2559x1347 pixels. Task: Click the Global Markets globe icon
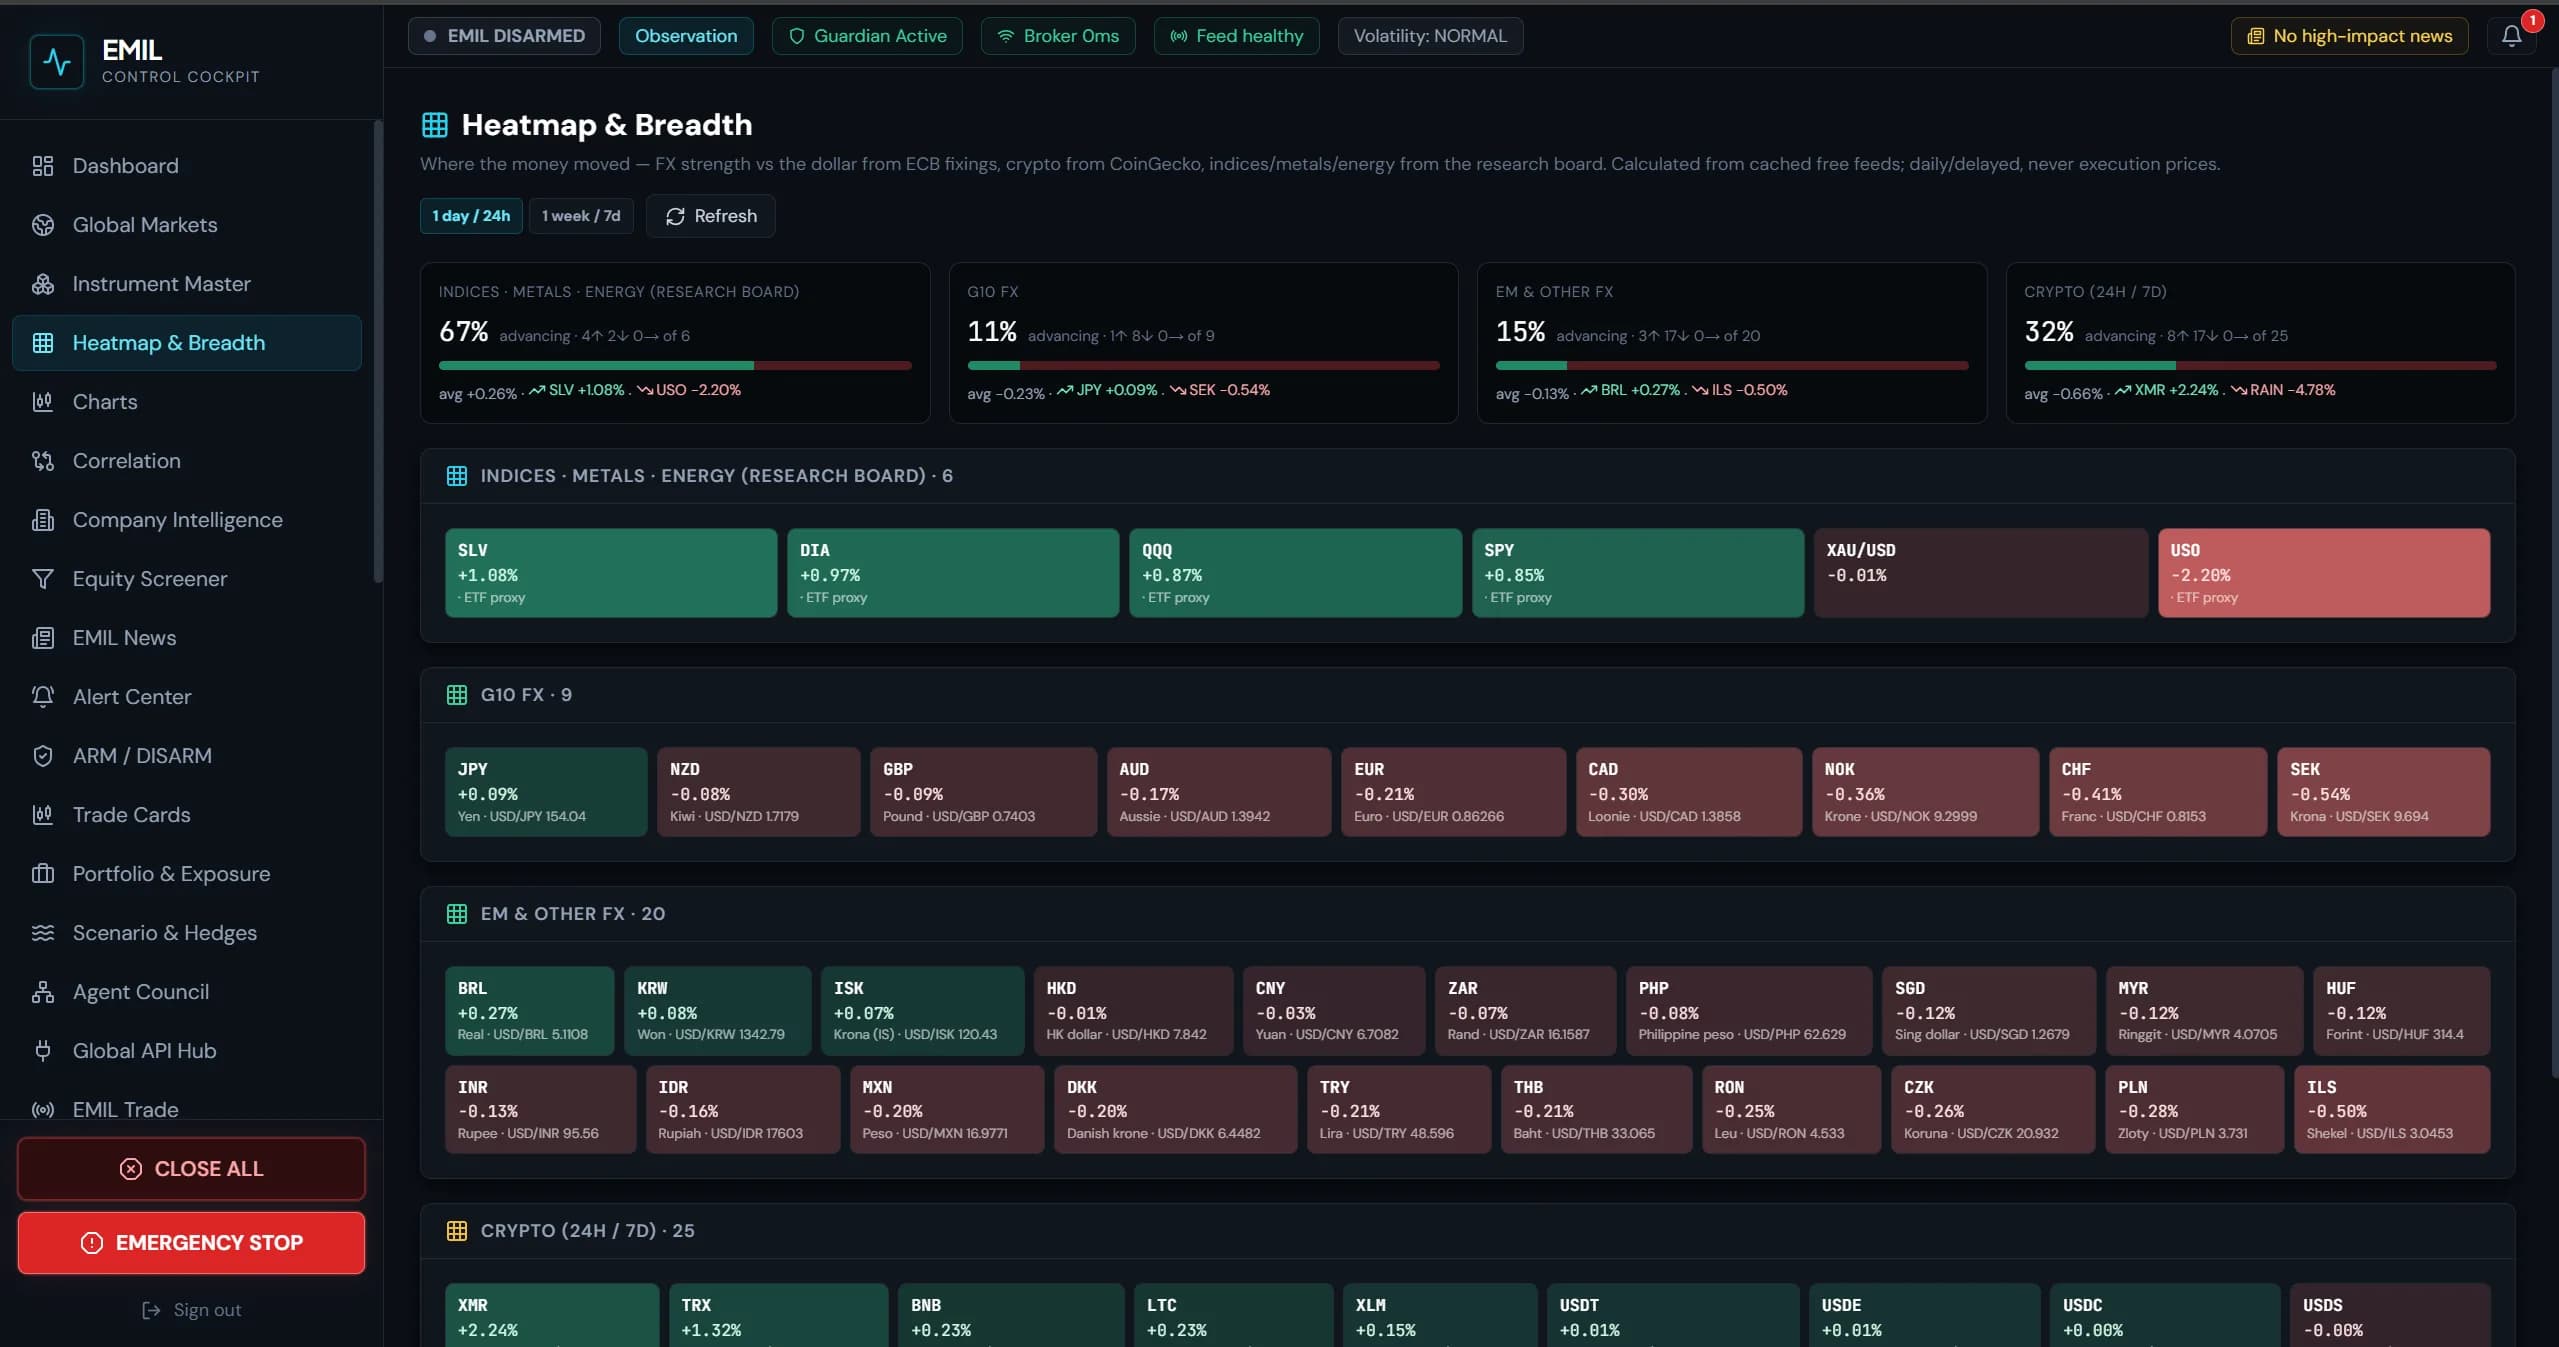[x=42, y=225]
